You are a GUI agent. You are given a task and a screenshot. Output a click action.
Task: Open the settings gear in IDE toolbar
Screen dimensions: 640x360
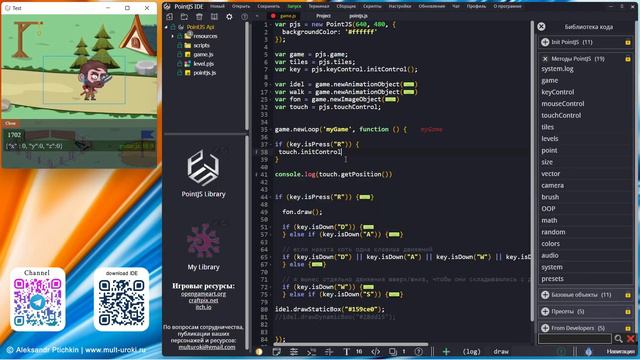pyautogui.click(x=229, y=17)
